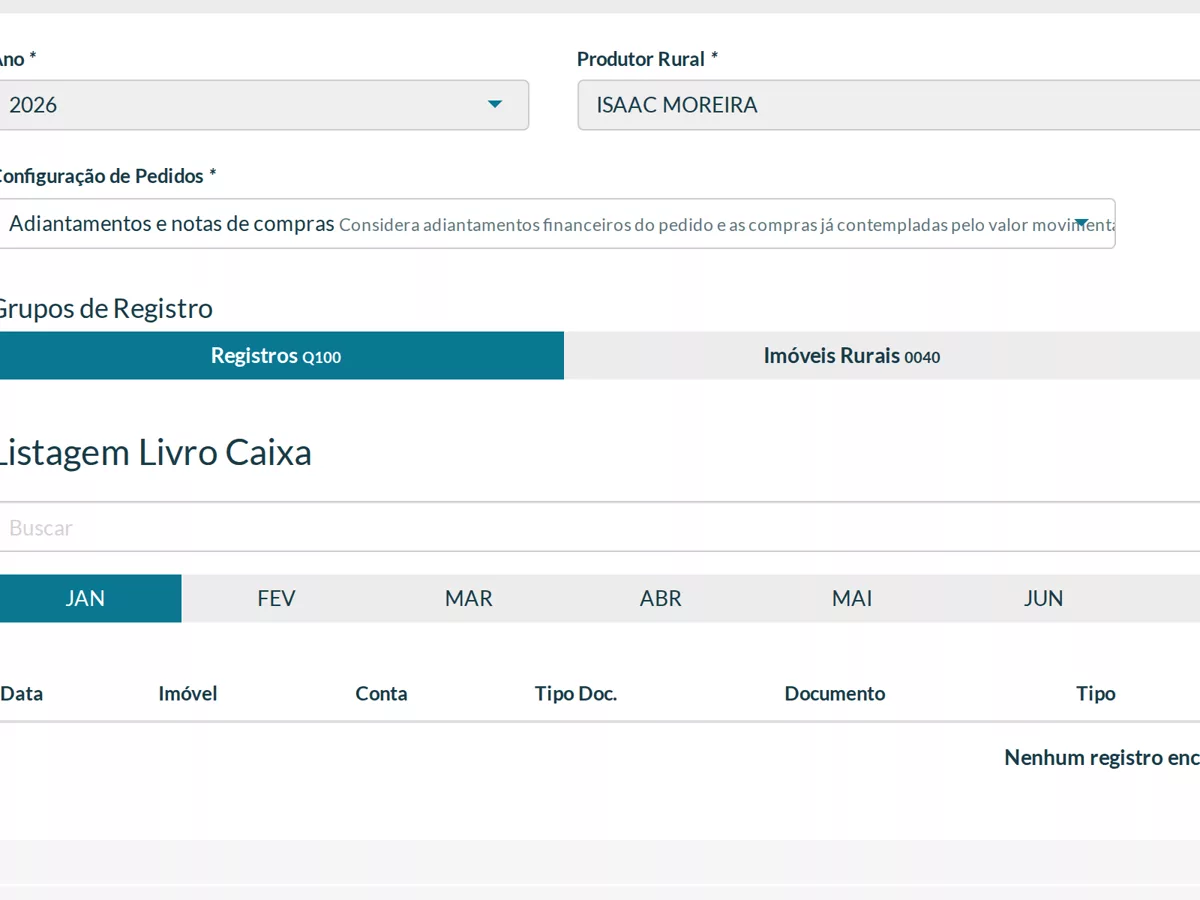Click the Conta column header
Image resolution: width=1200 pixels, height=900 pixels.
(382, 693)
